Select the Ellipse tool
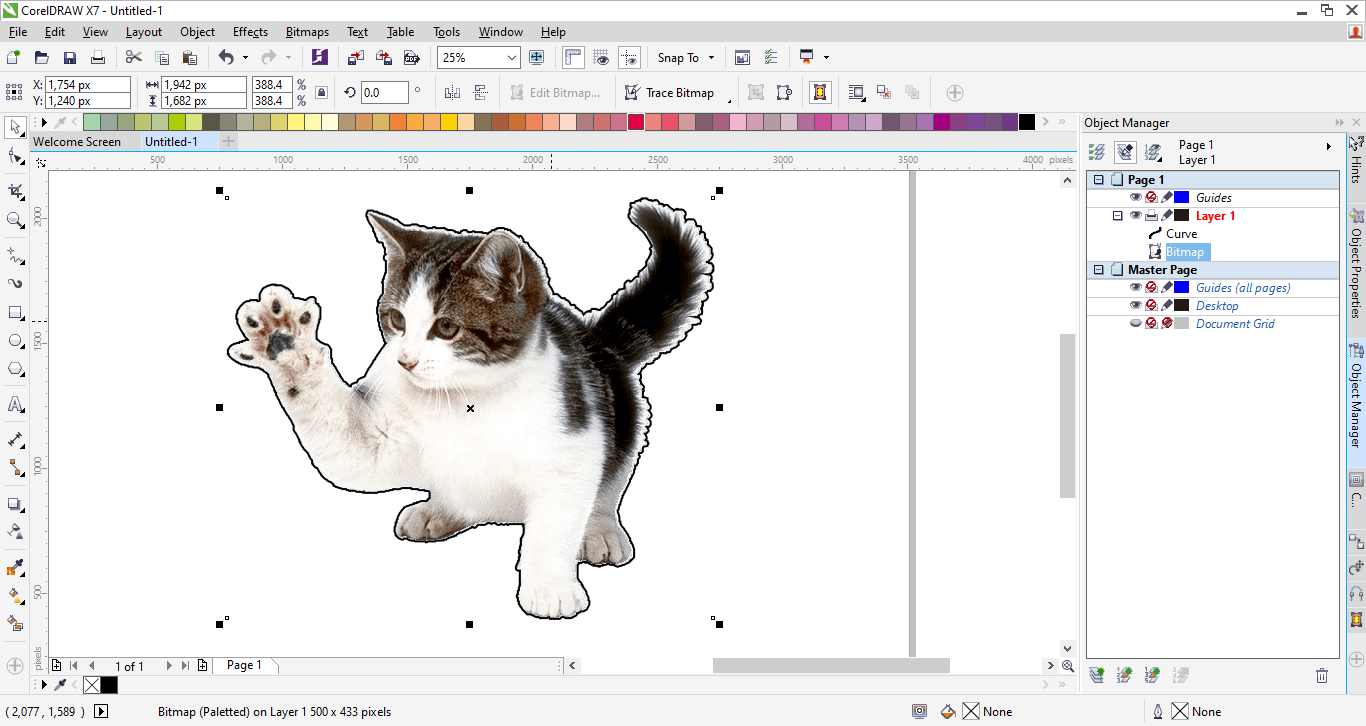This screenshot has width=1366, height=726. (15, 341)
